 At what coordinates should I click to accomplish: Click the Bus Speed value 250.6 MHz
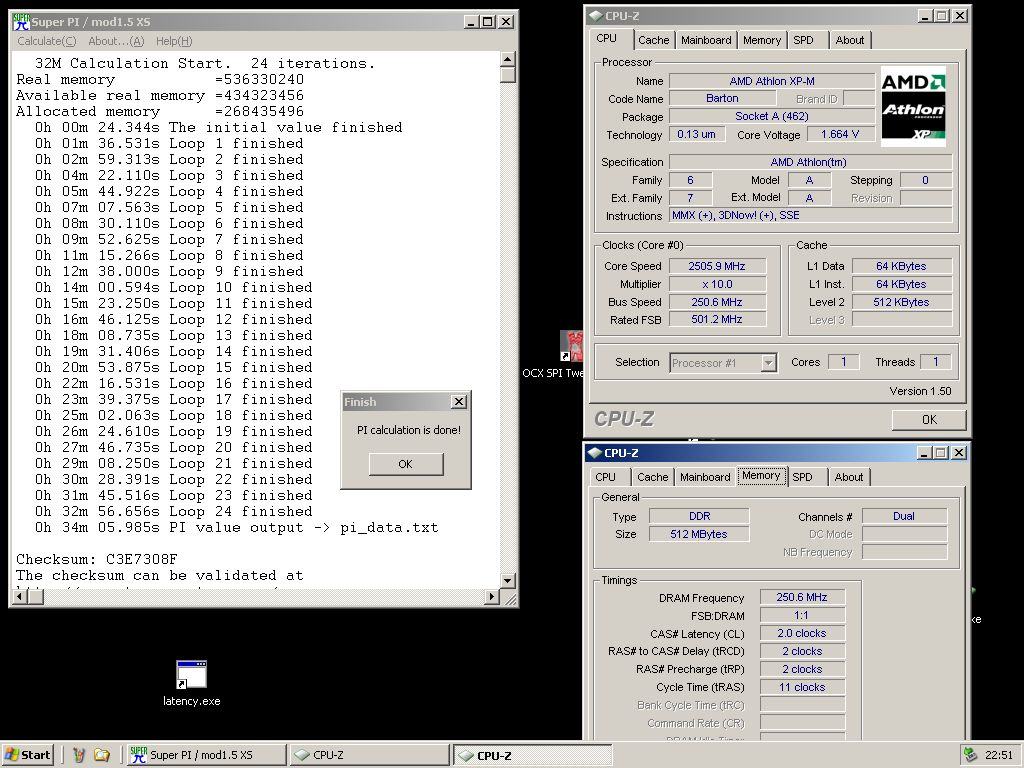717,302
